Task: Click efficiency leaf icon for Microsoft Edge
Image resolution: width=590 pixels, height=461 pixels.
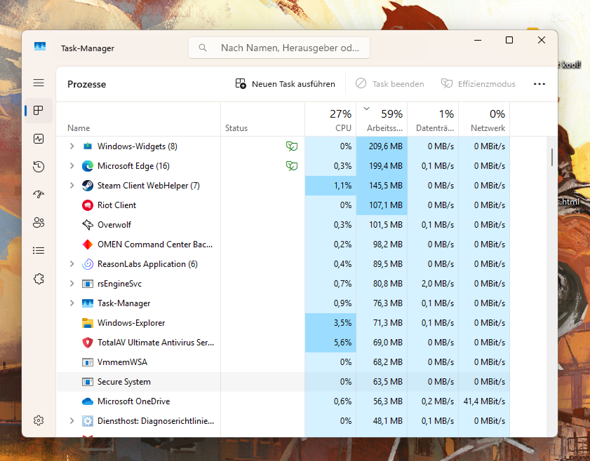Action: coord(292,166)
